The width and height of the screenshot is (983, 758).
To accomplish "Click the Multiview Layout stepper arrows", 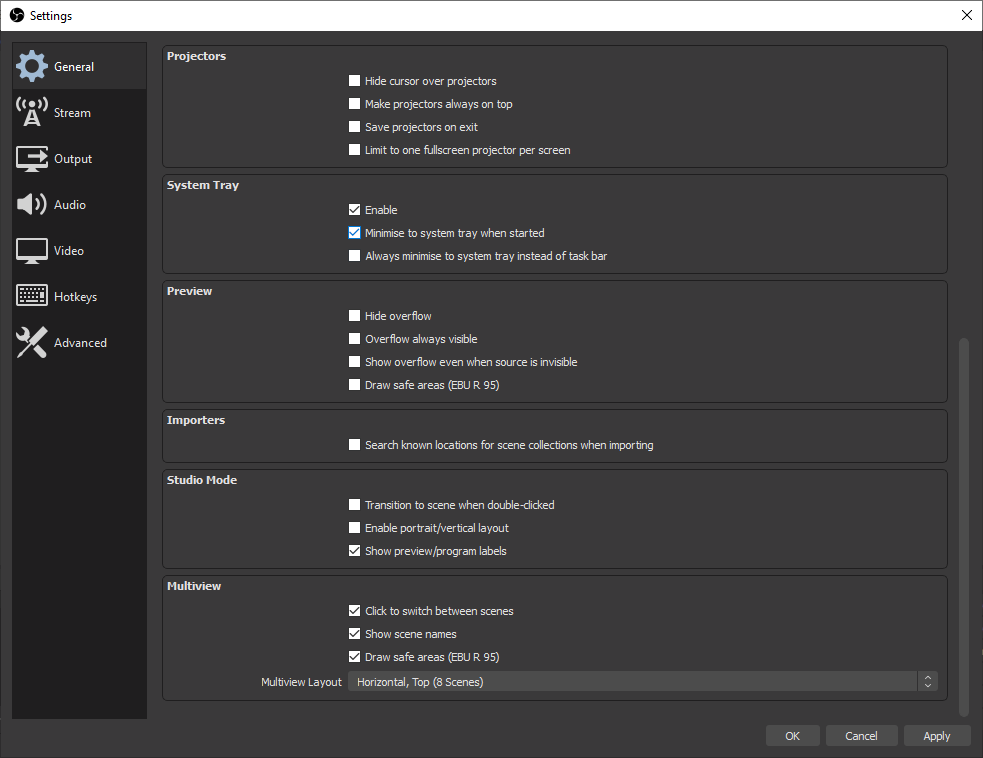I will pos(927,681).
